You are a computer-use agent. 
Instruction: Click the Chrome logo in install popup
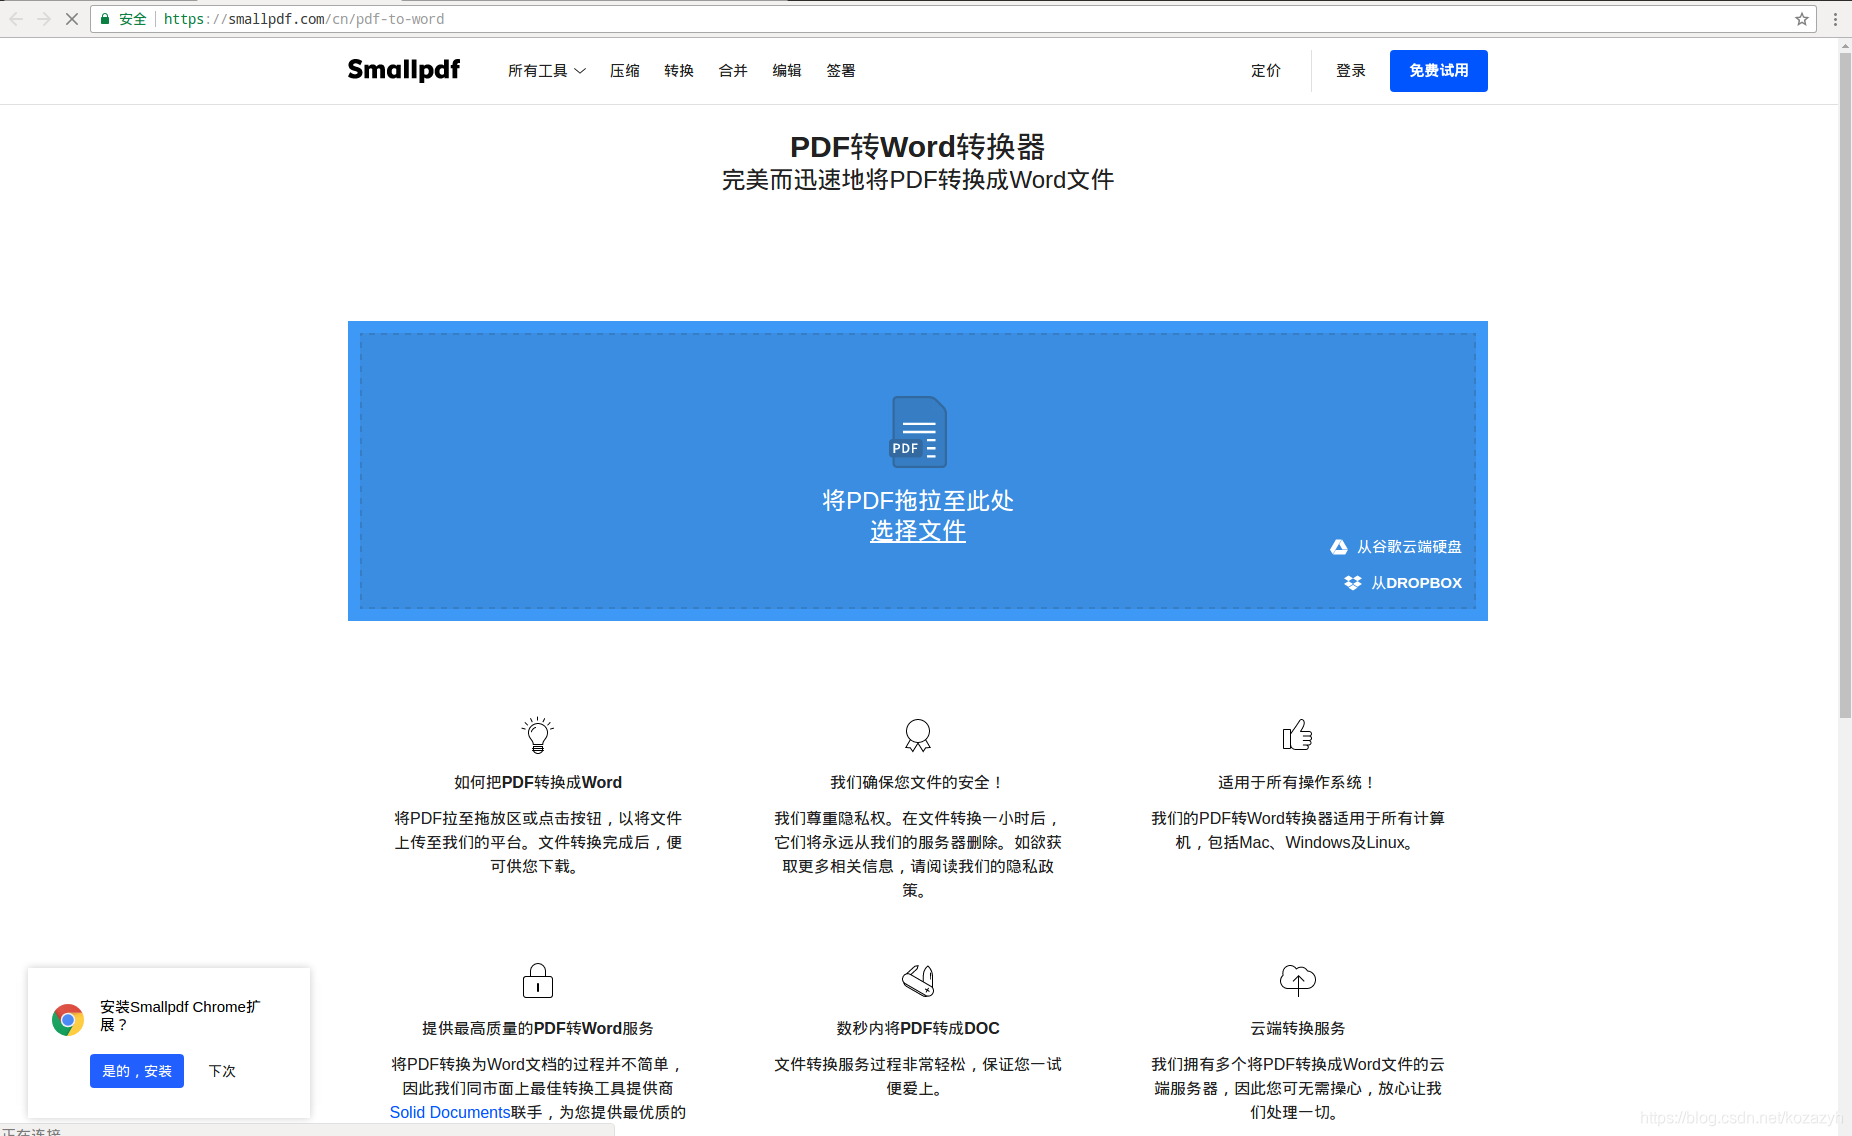[x=68, y=1020]
